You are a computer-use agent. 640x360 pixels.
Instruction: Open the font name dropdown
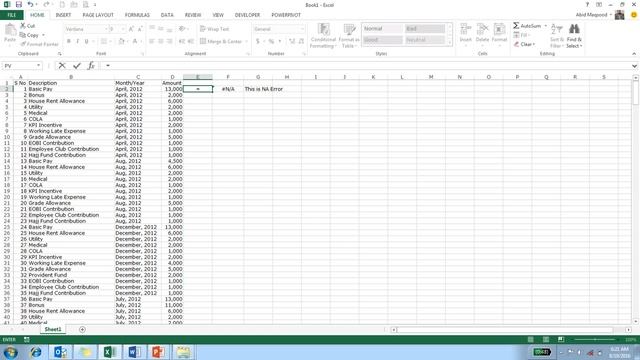tap(107, 29)
